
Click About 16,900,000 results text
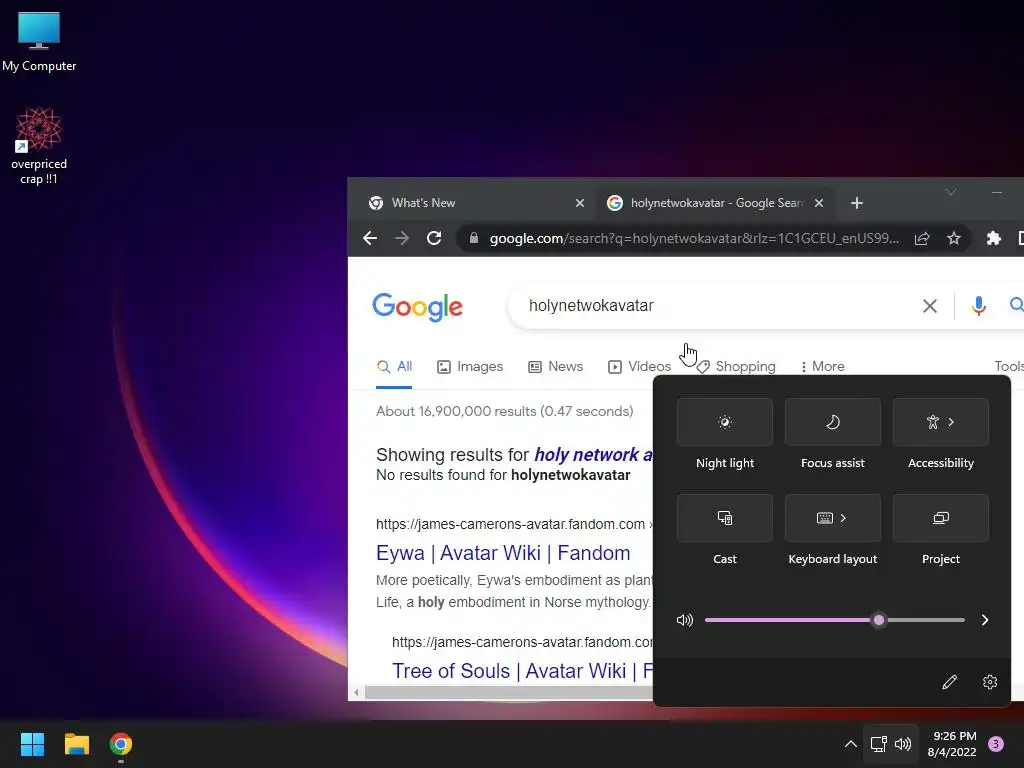pos(504,411)
